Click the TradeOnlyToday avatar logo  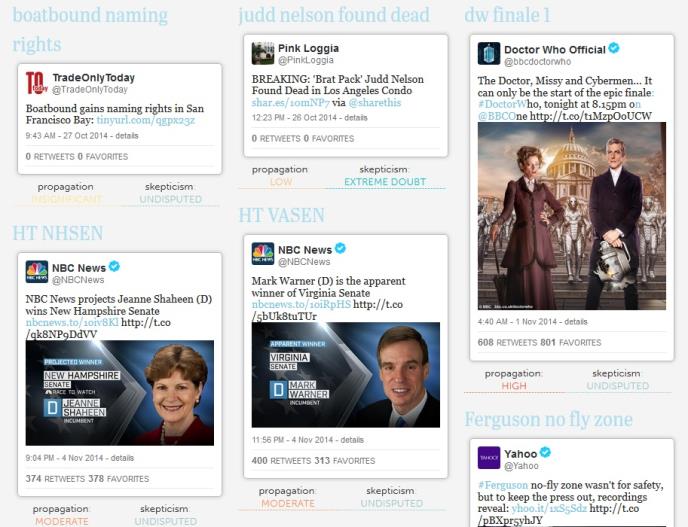tap(36, 82)
